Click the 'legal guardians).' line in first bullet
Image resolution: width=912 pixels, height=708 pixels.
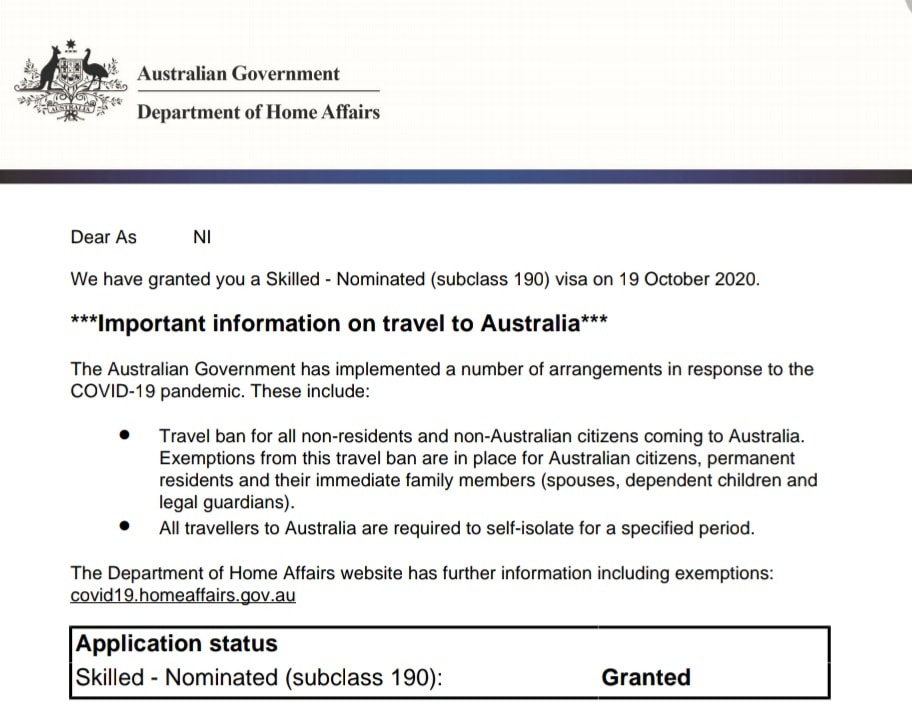tap(227, 502)
